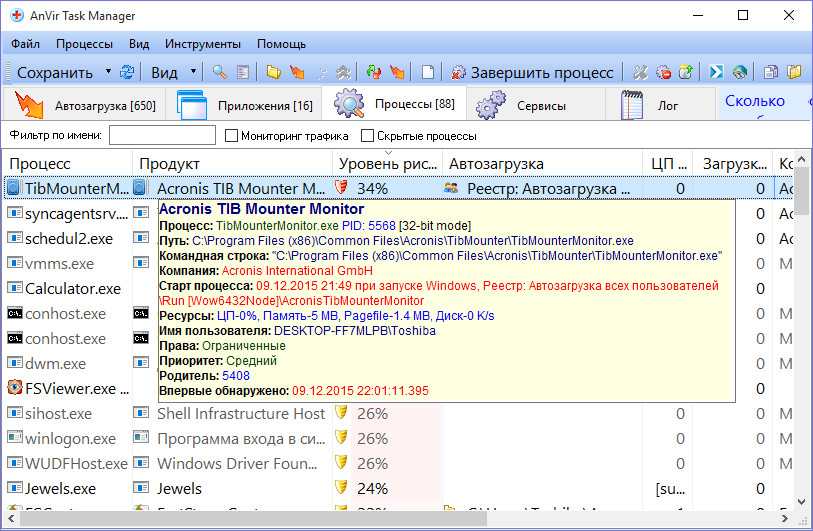The width and height of the screenshot is (813, 531).
Task: Open the Вид toolbar dropdown arrow
Action: (x=193, y=71)
